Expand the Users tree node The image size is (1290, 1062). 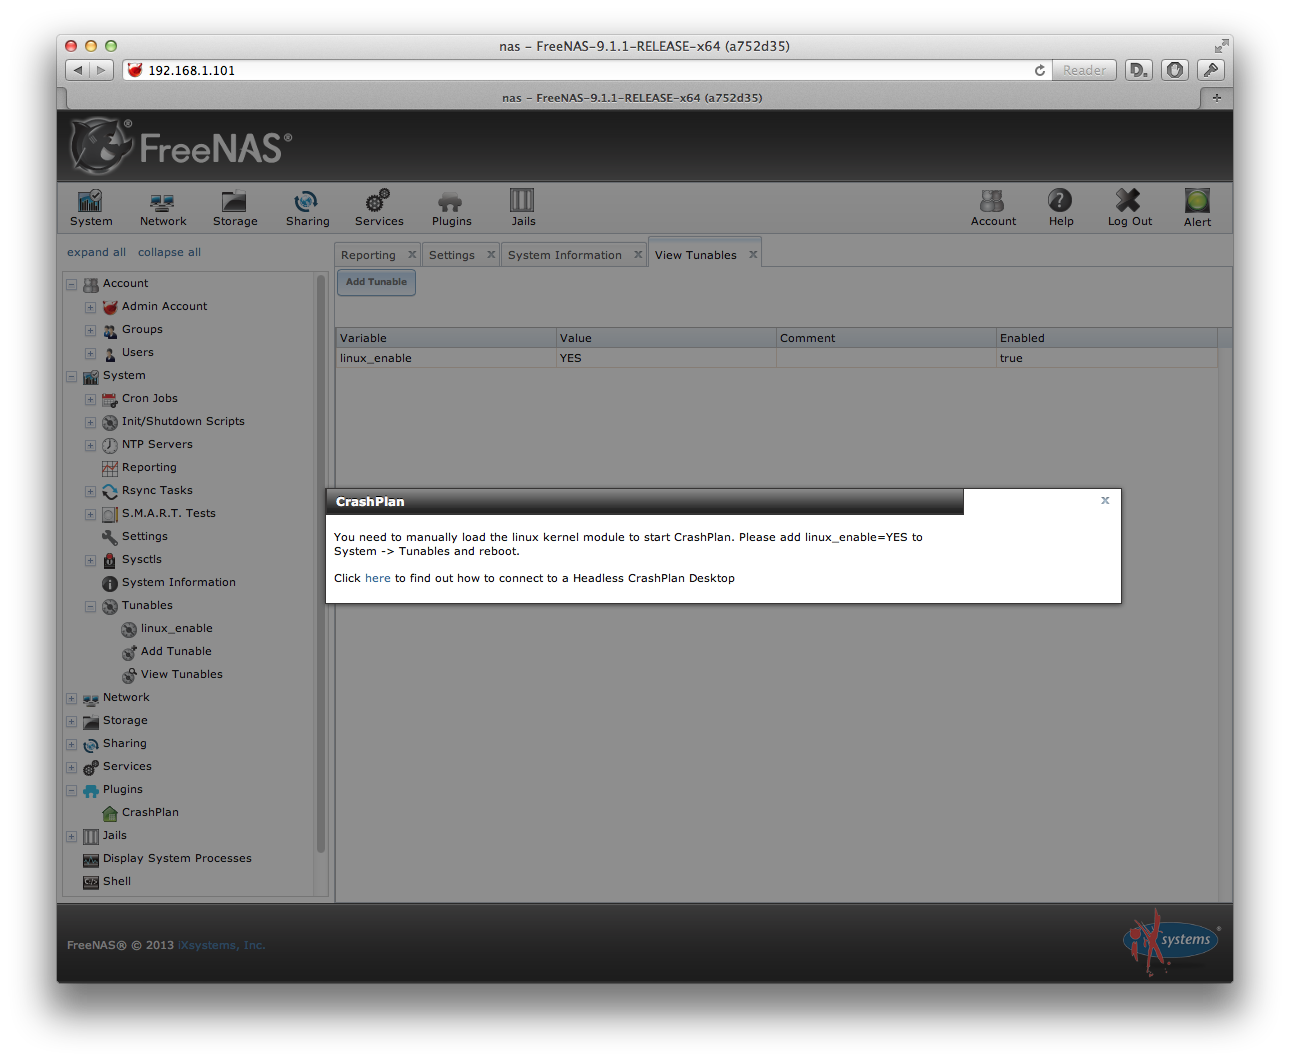(x=90, y=353)
